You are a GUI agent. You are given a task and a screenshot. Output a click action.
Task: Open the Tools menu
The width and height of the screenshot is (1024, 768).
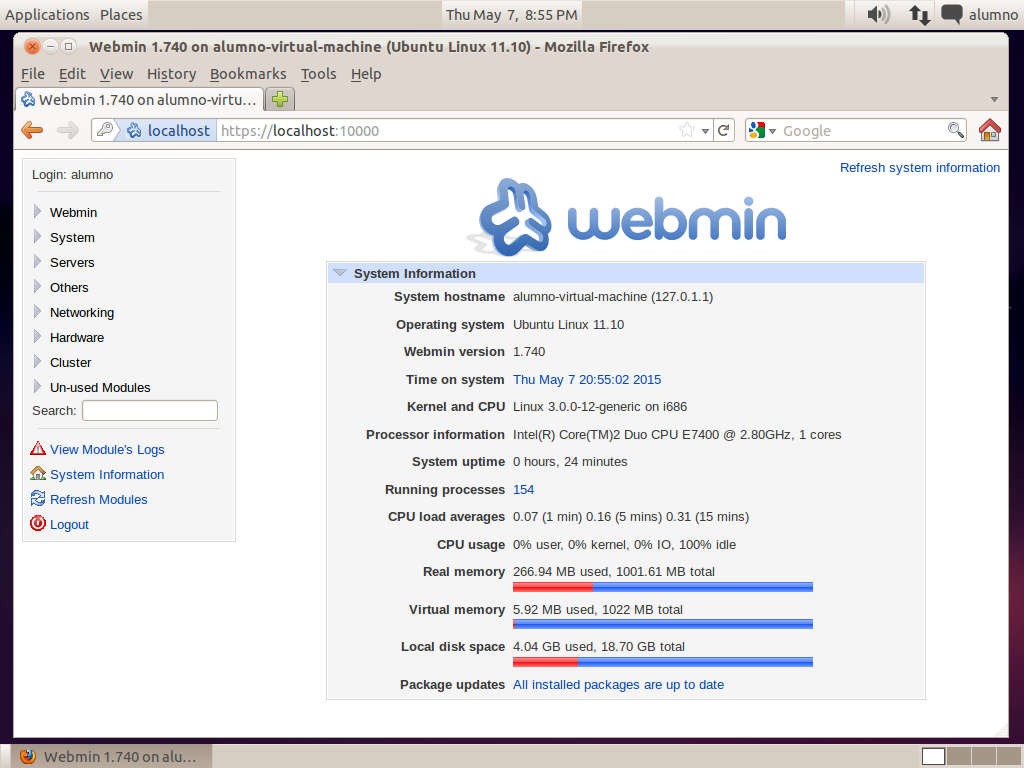(318, 74)
